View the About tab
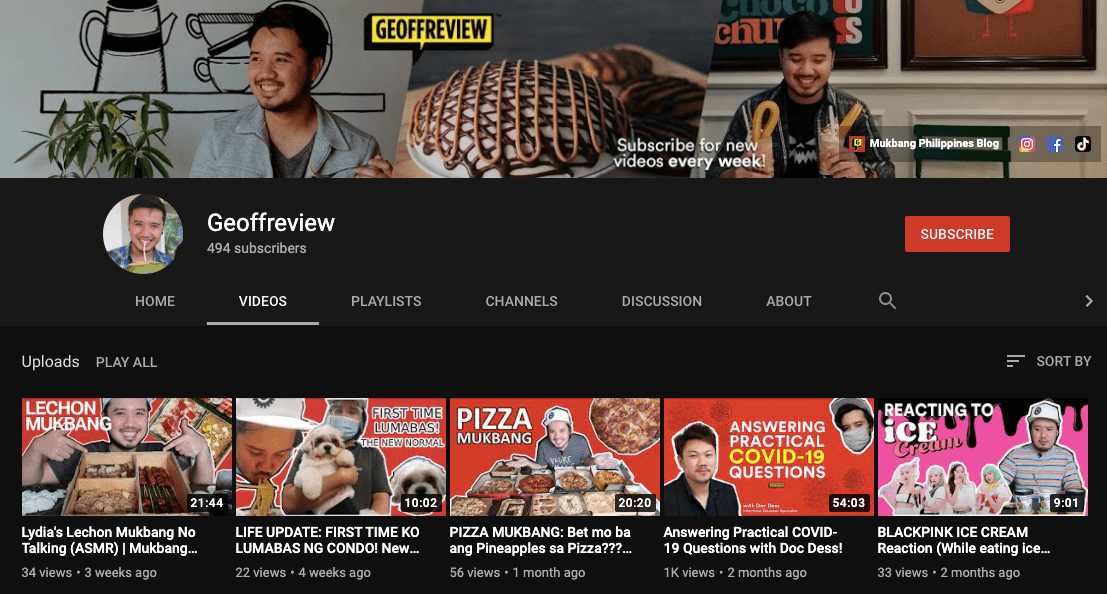Viewport: 1107px width, 594px height. tap(789, 301)
